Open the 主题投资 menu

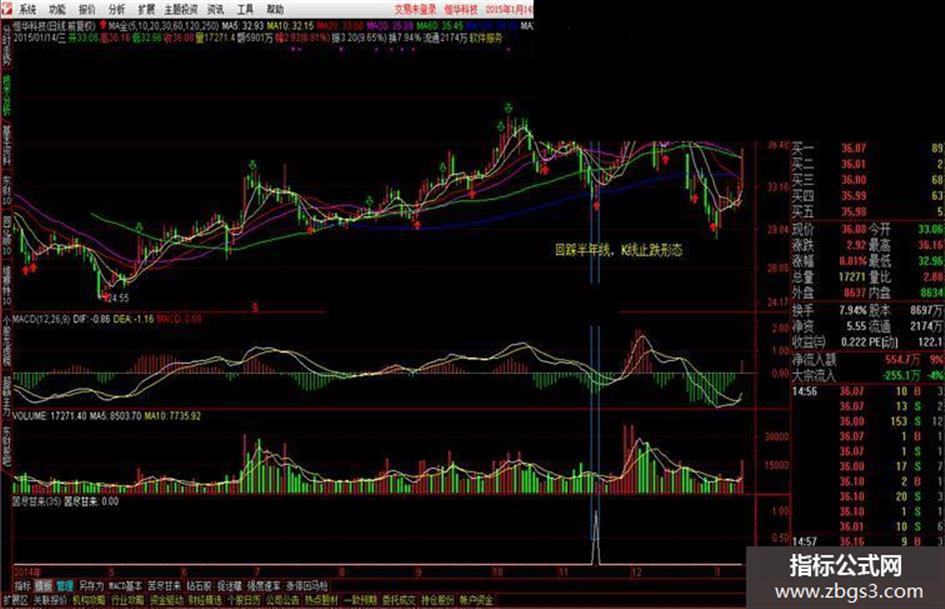coord(181,9)
